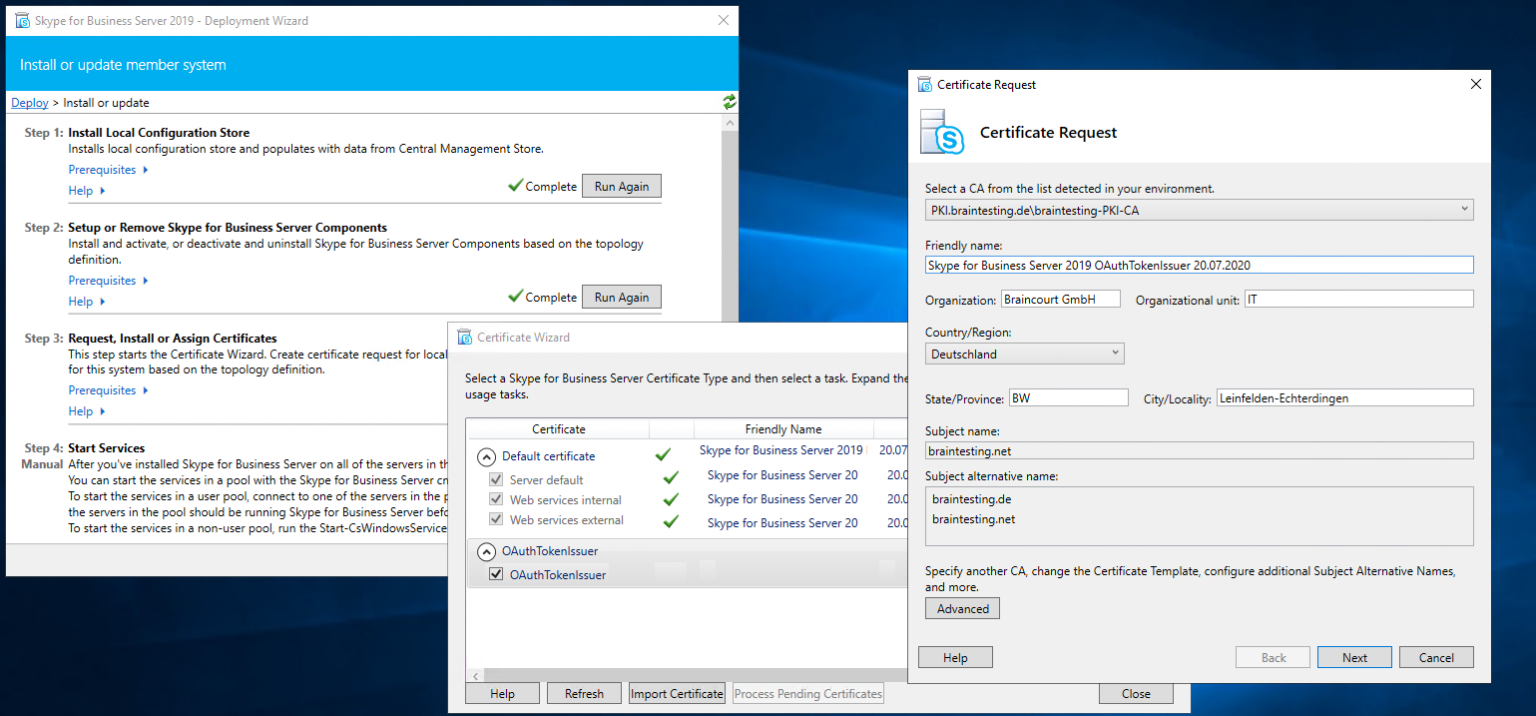The image size is (1536, 716).
Task: Click the Friendly Name column header
Action: [783, 429]
